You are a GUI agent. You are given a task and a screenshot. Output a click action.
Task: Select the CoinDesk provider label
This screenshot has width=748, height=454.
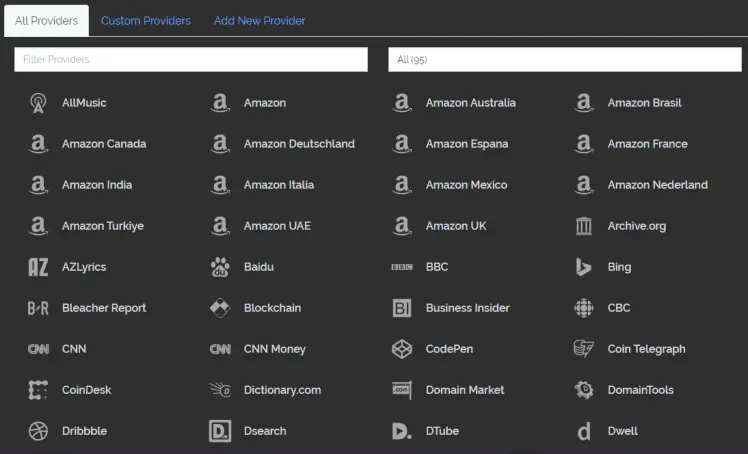[x=86, y=390]
